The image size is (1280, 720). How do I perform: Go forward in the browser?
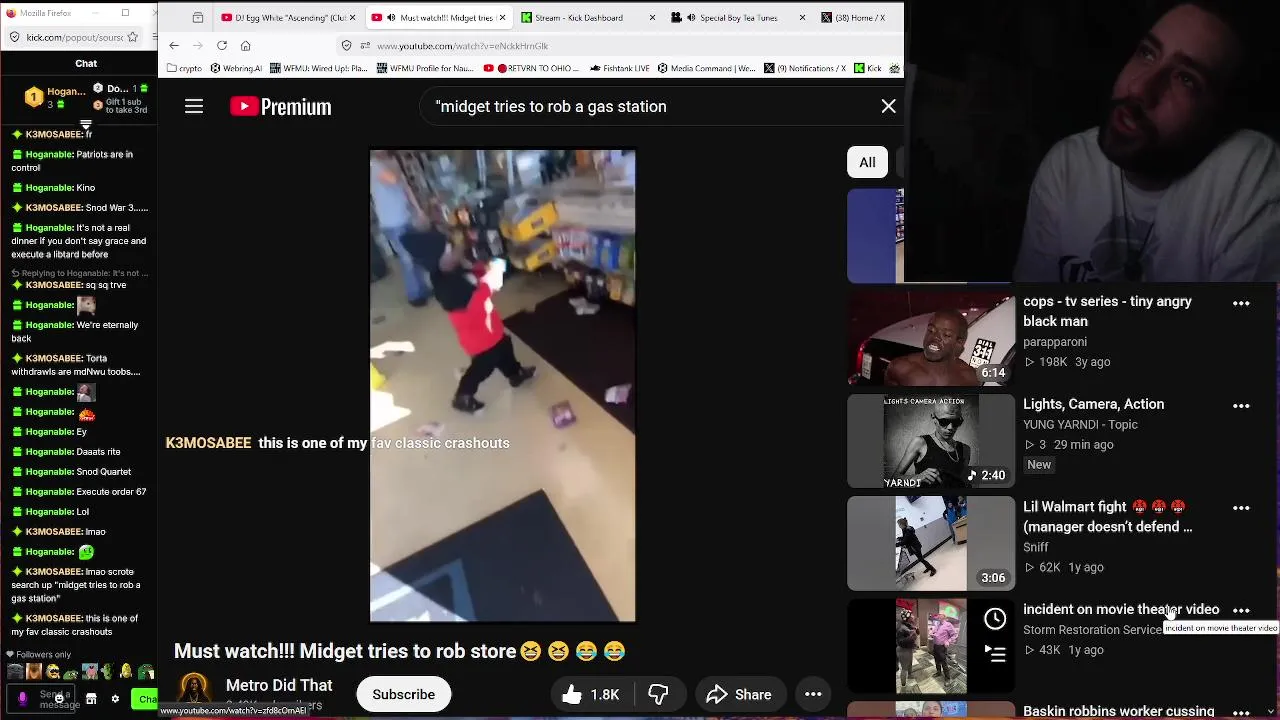197,45
